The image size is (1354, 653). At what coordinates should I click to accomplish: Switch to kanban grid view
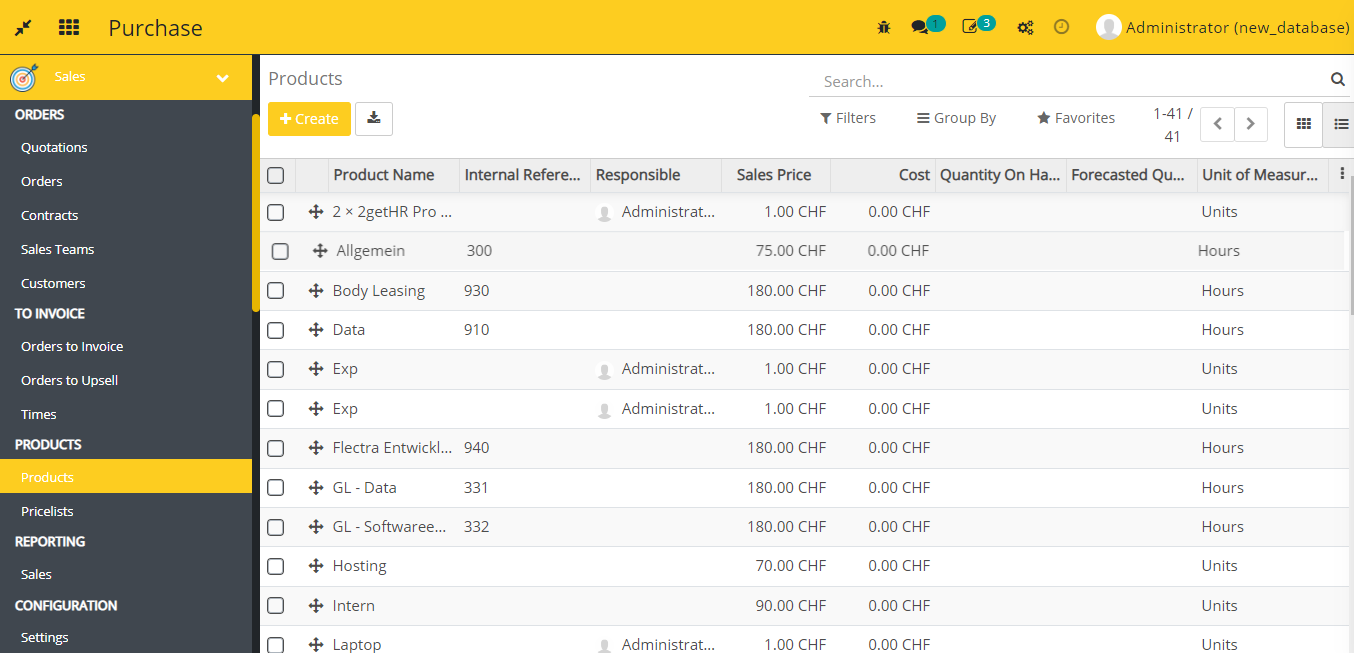[1303, 124]
